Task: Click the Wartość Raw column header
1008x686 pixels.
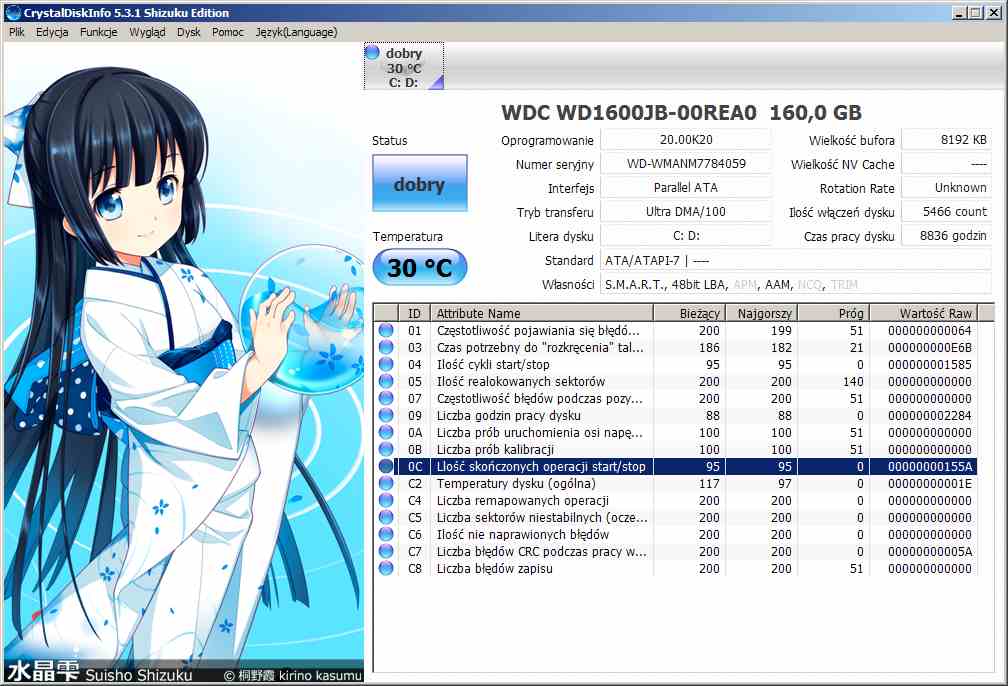Action: (x=924, y=313)
